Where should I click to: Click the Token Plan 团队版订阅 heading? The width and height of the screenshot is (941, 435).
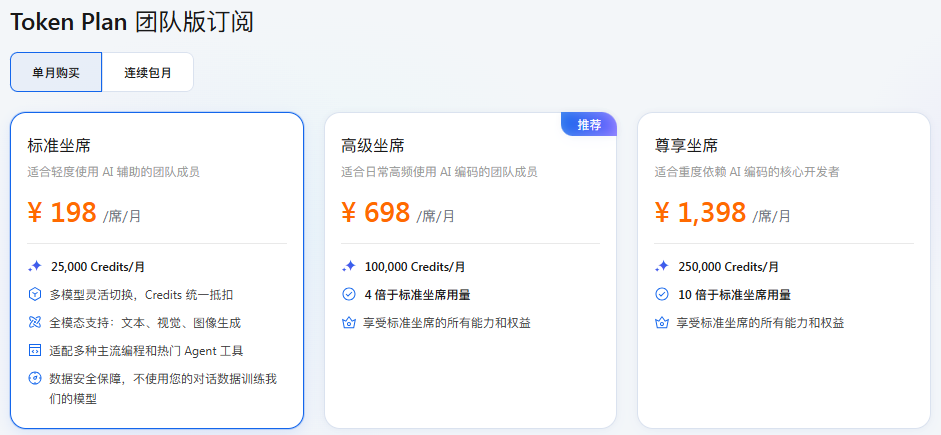(132, 22)
